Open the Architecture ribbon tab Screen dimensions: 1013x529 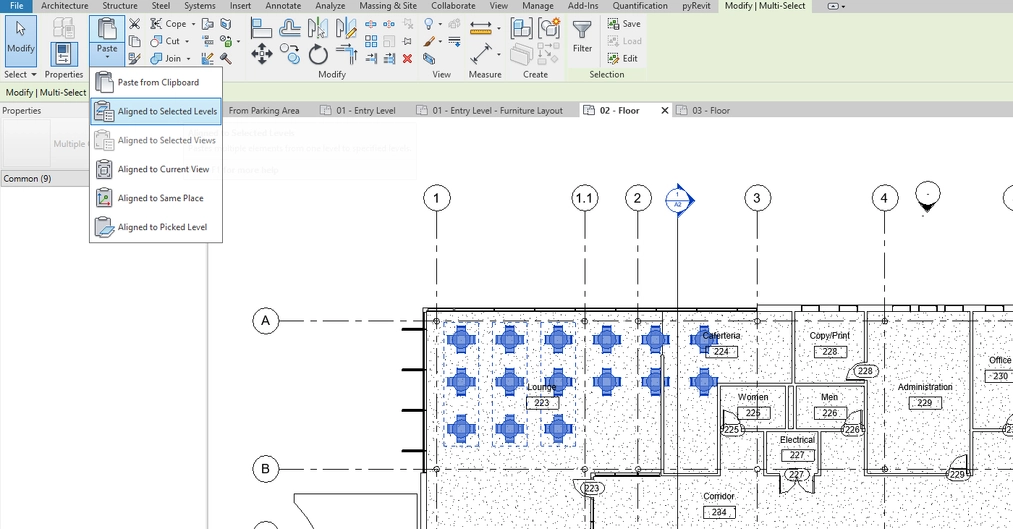(x=65, y=6)
